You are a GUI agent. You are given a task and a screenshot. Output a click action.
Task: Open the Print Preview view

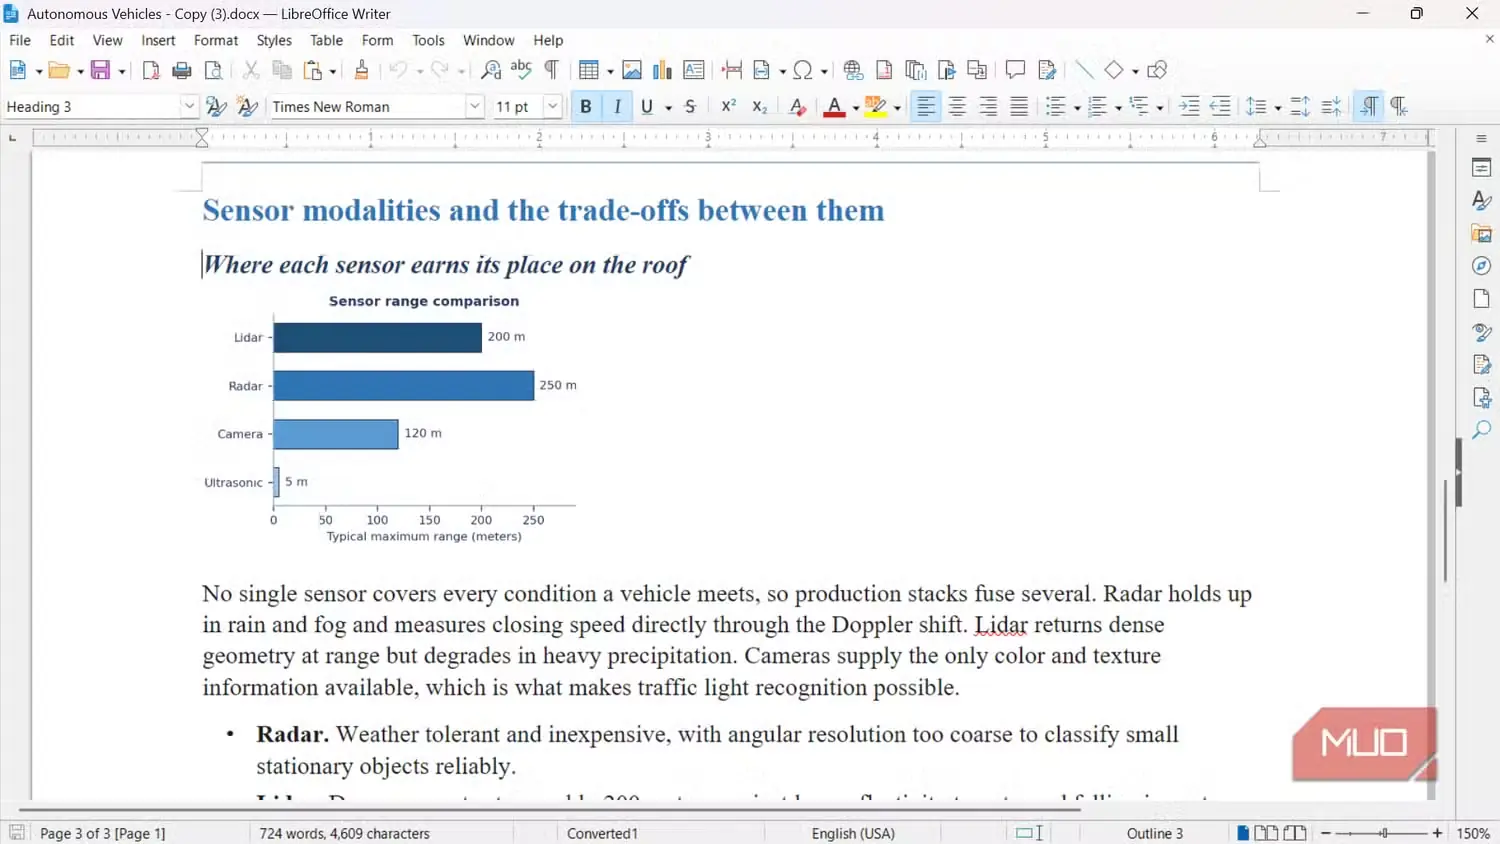[x=213, y=70]
